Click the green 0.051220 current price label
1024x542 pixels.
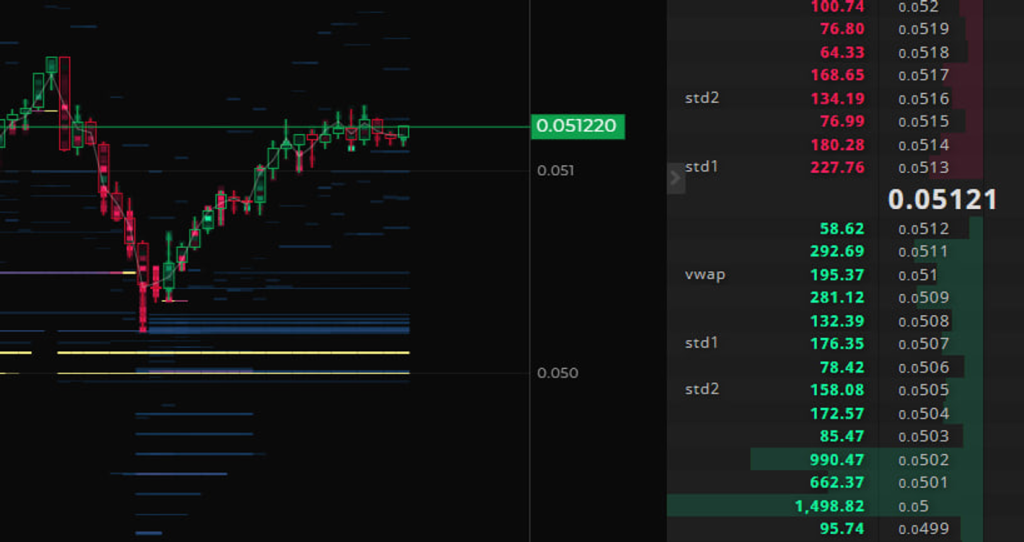577,126
